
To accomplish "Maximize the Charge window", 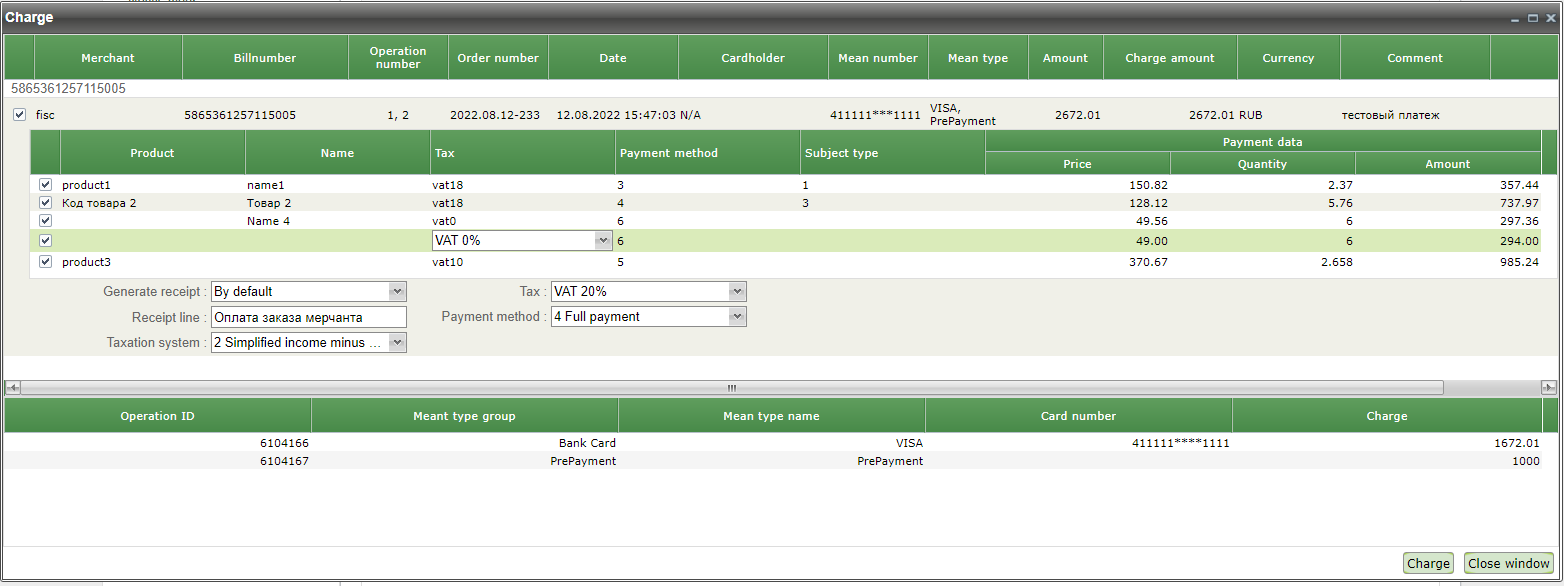I will [x=1533, y=18].
